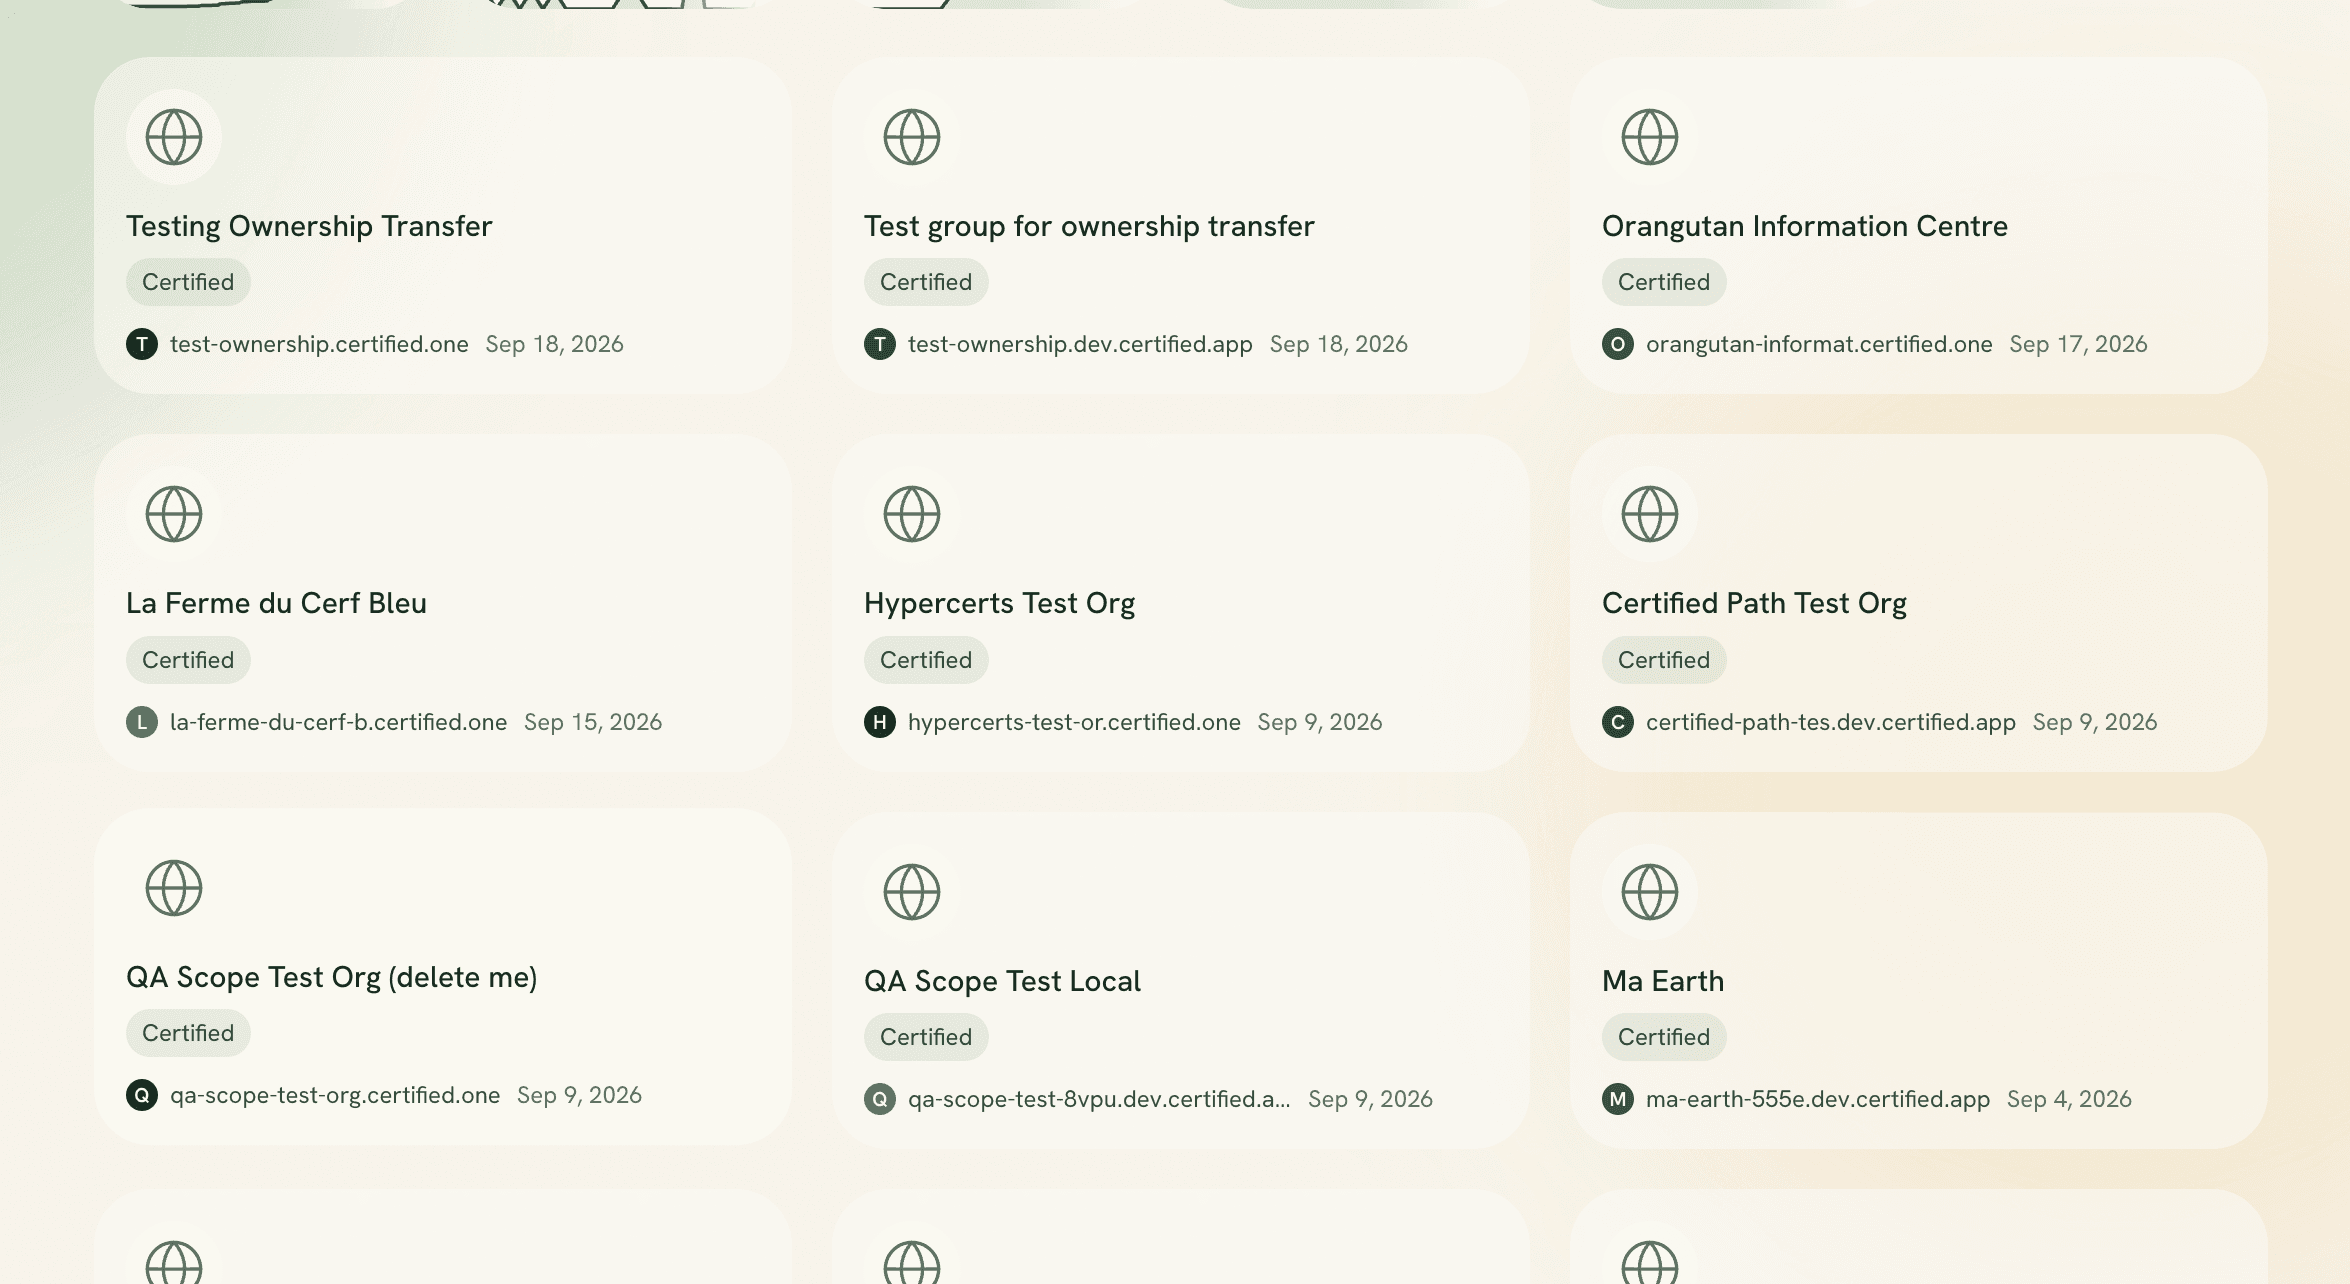
Task: Click the L avatar beside la-ferme-du-cerf-b.certified.one
Action: click(x=142, y=722)
